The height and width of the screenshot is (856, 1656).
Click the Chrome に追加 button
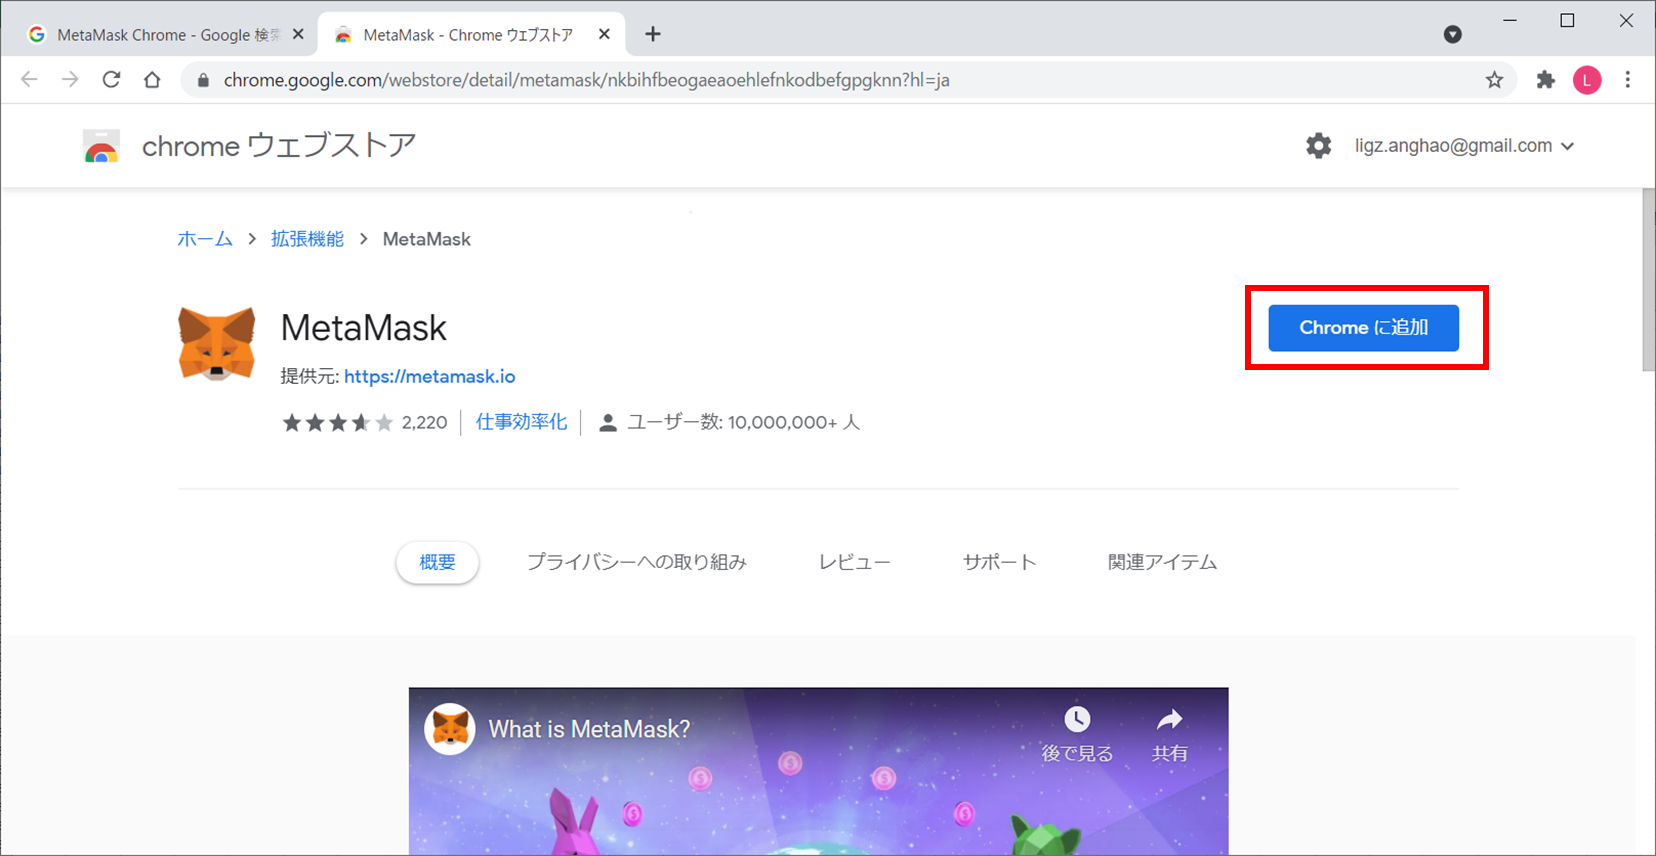click(x=1363, y=328)
